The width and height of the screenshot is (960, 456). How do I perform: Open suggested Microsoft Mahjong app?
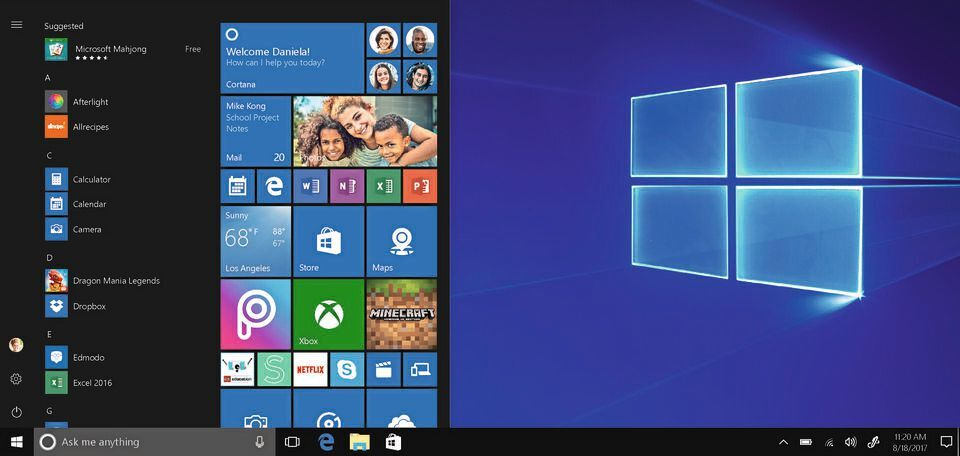[124, 50]
